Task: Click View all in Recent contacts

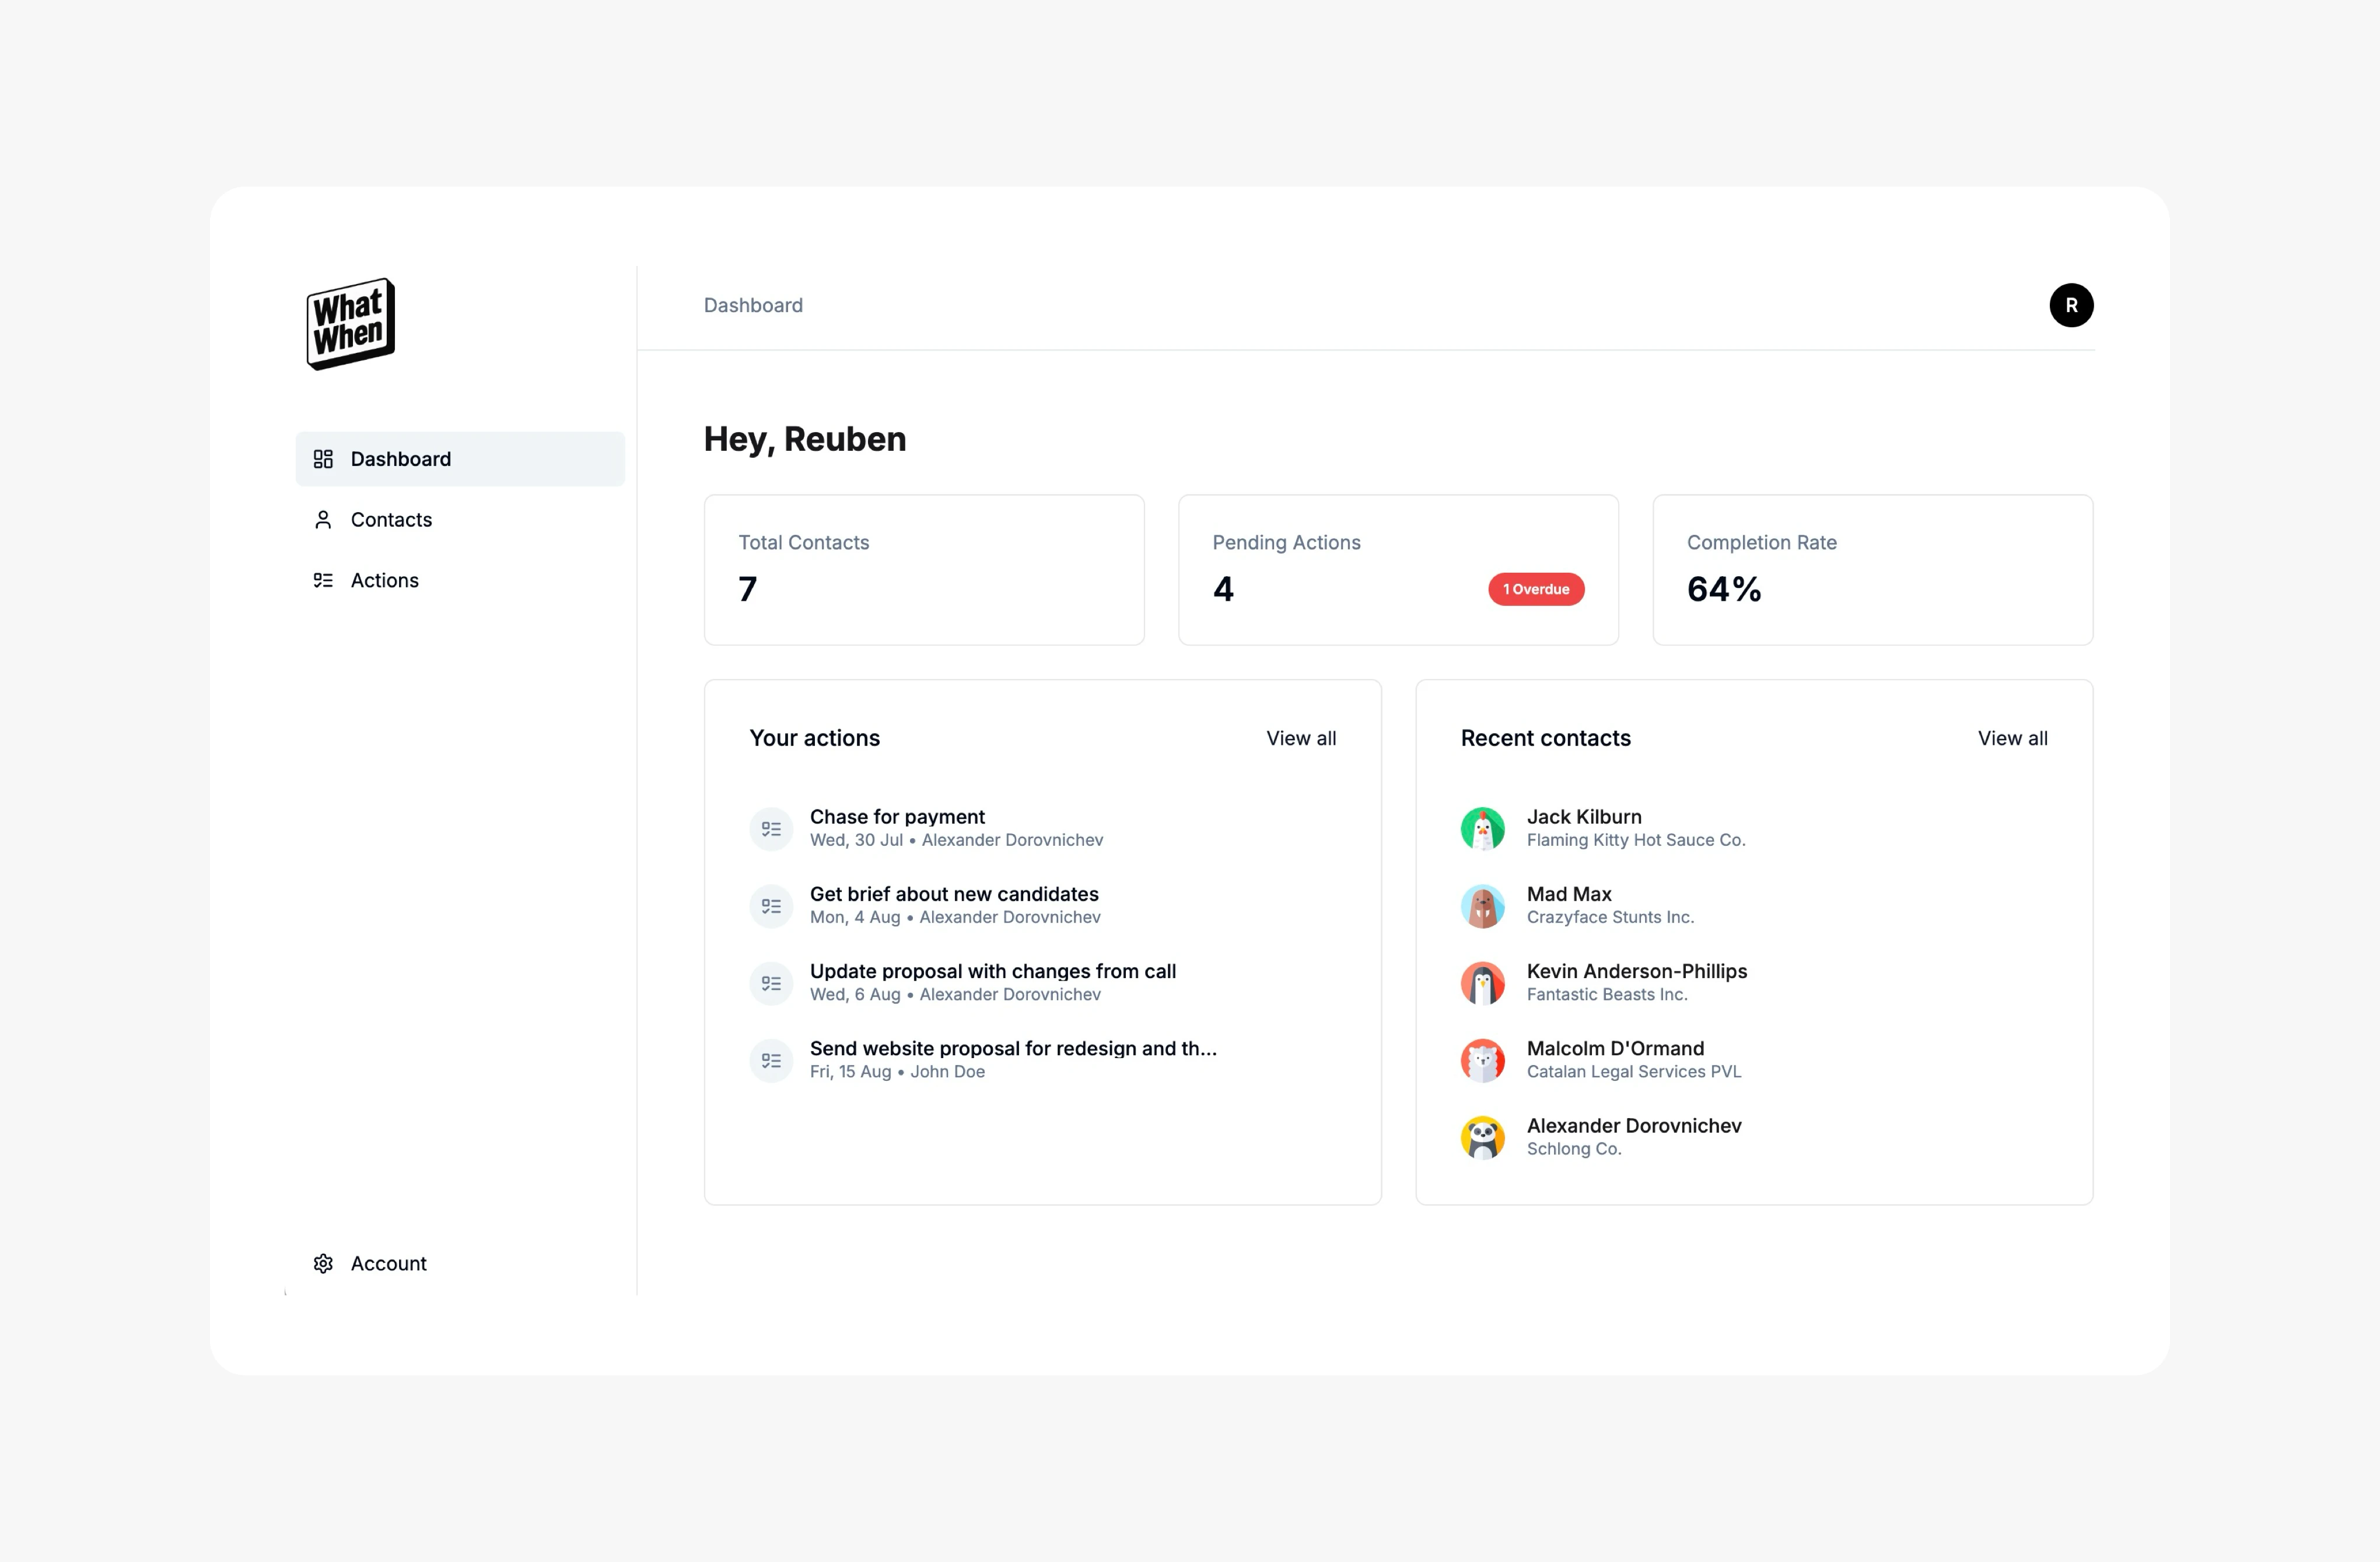Action: point(2012,738)
